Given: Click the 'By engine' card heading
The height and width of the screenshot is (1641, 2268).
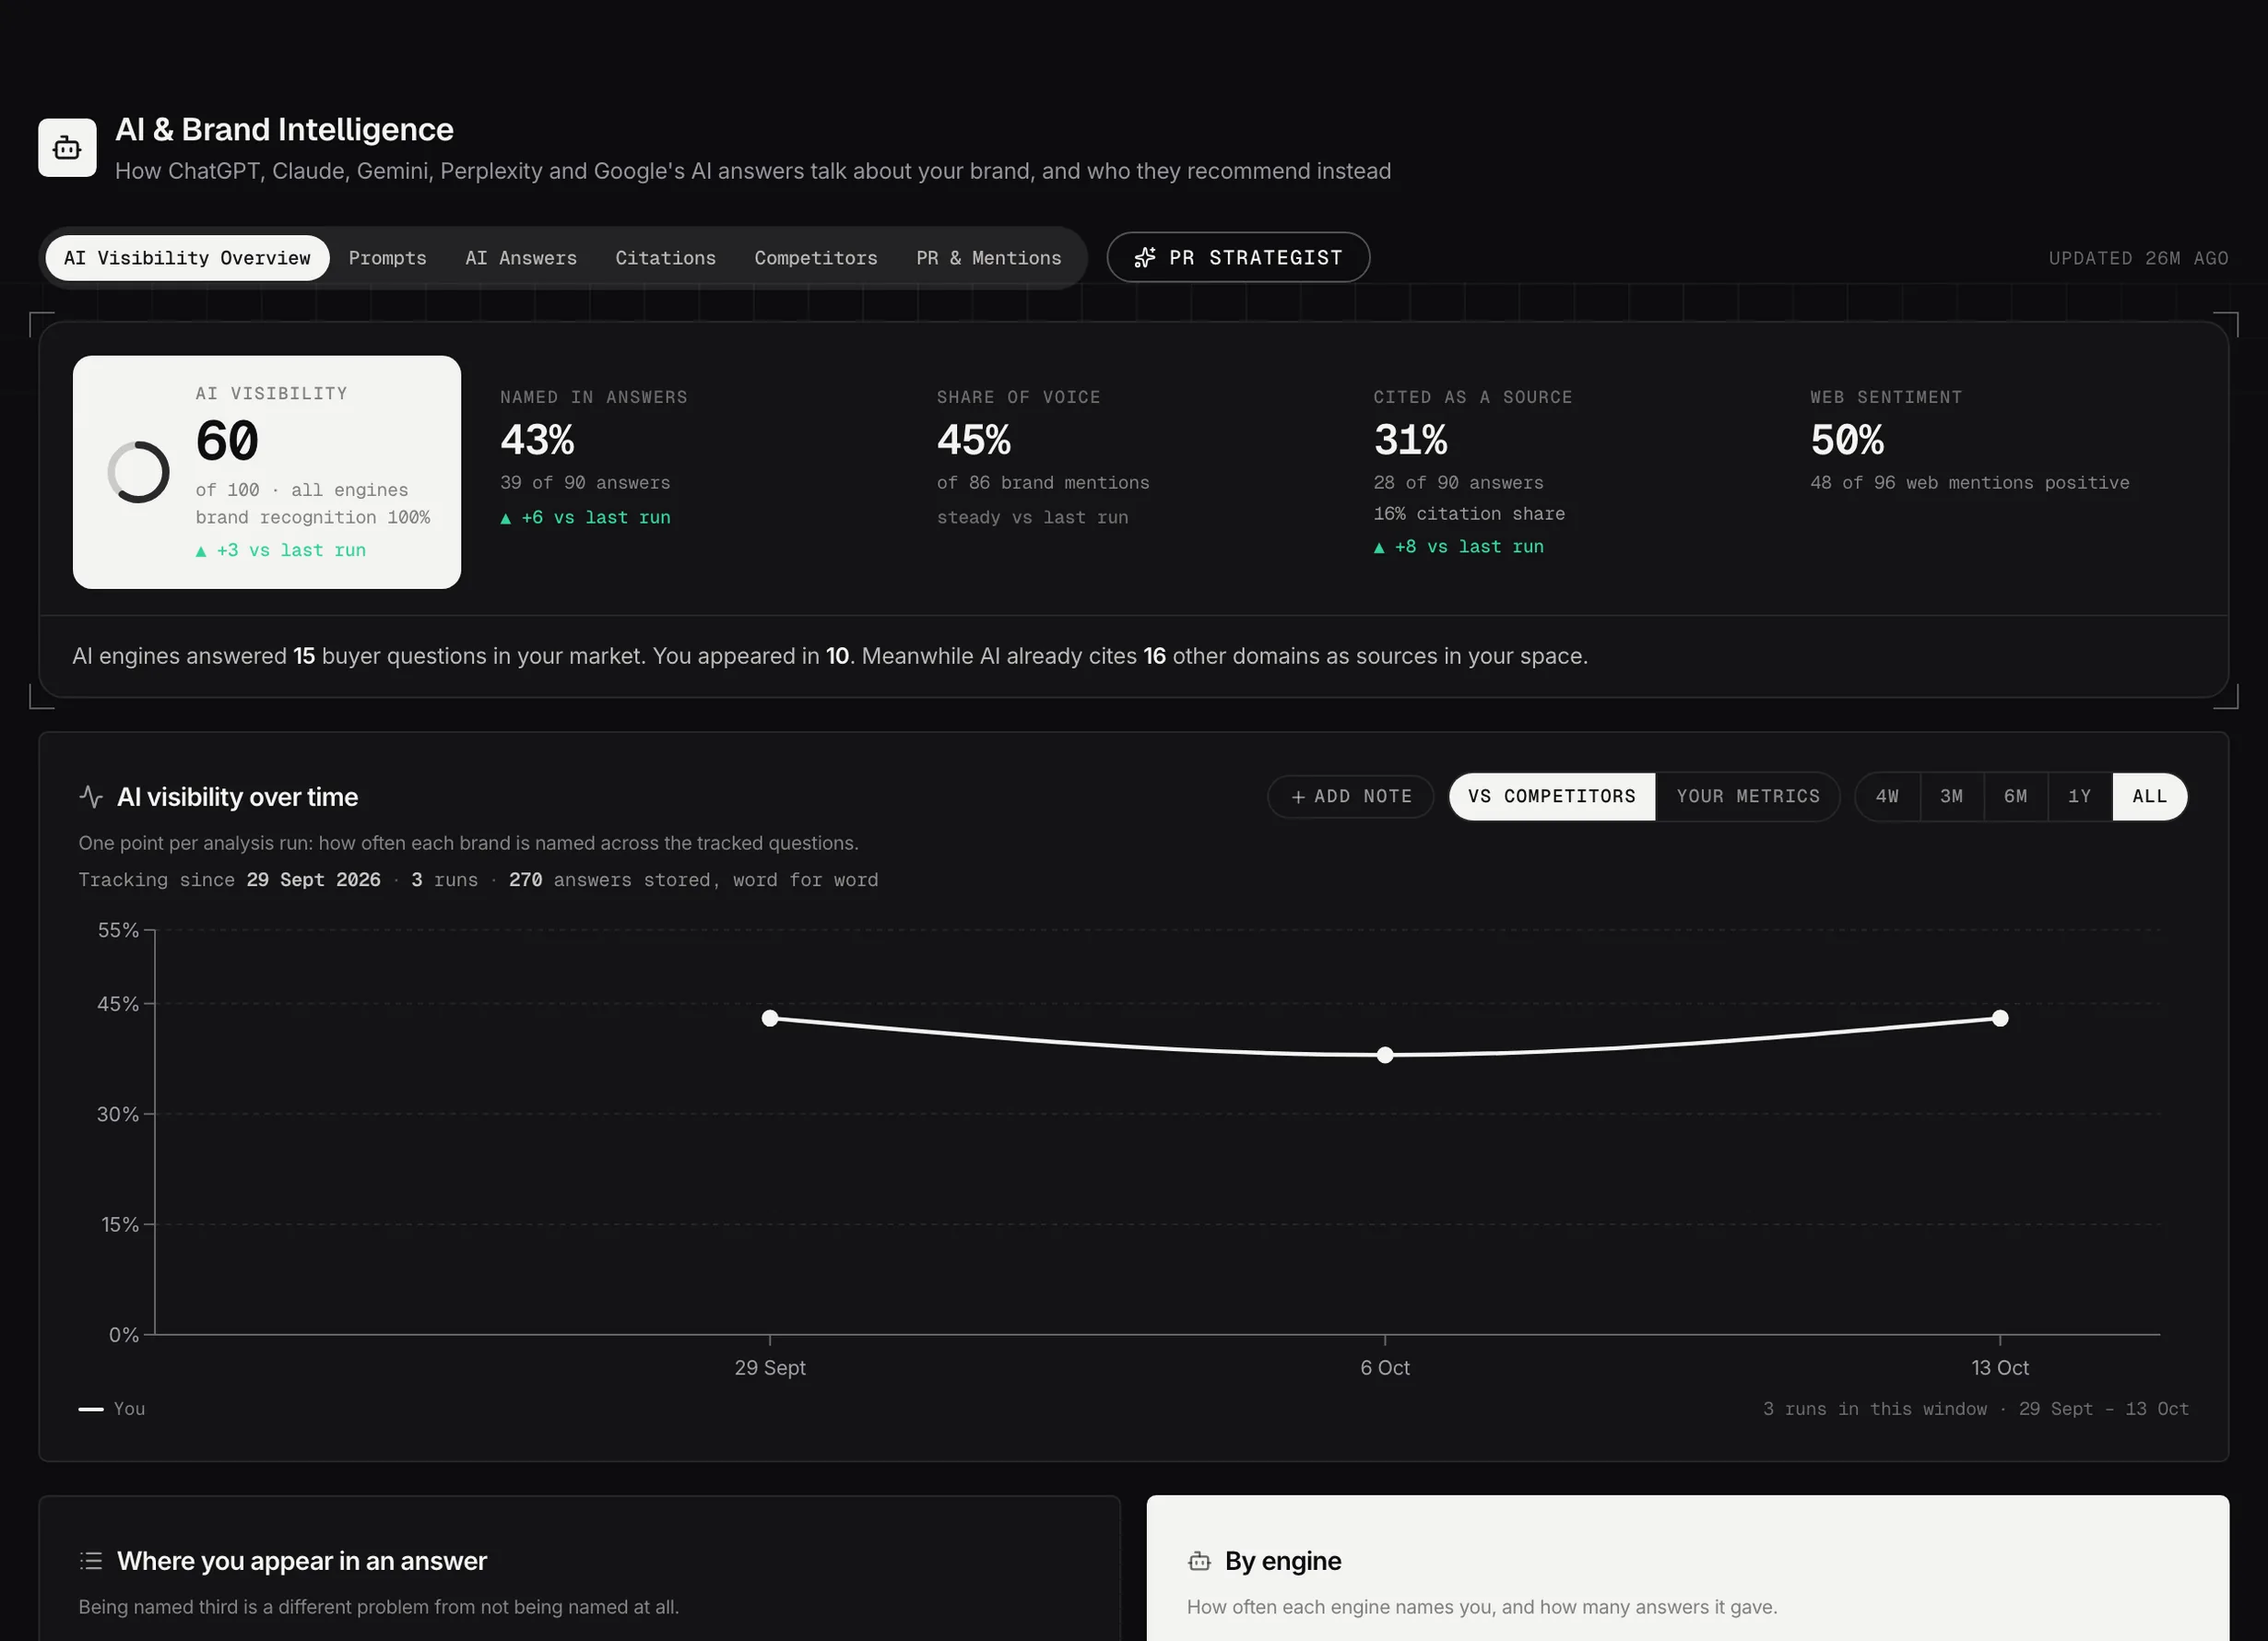Looking at the screenshot, I should coord(1283,1561).
